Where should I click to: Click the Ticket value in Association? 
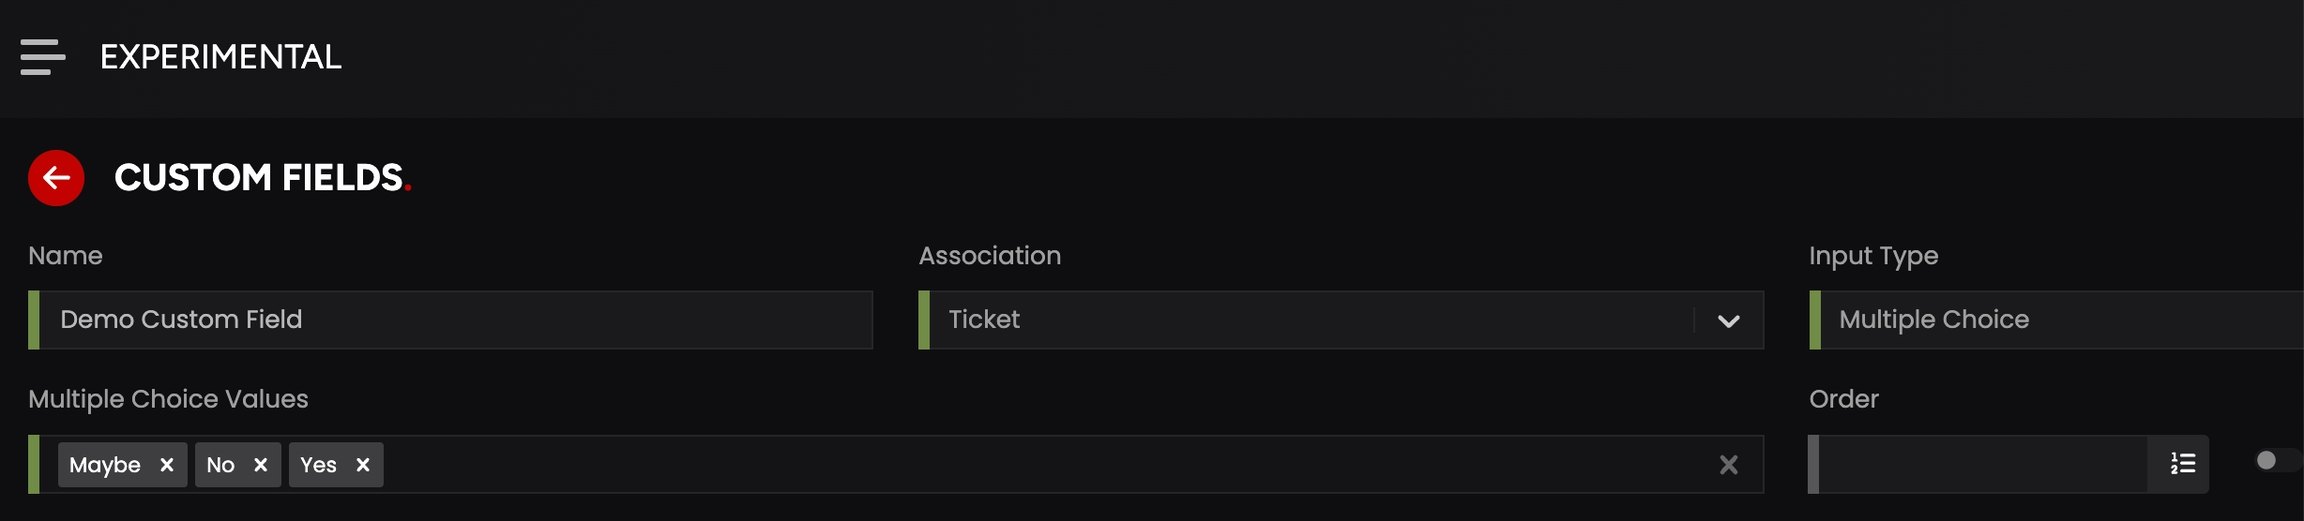click(984, 320)
